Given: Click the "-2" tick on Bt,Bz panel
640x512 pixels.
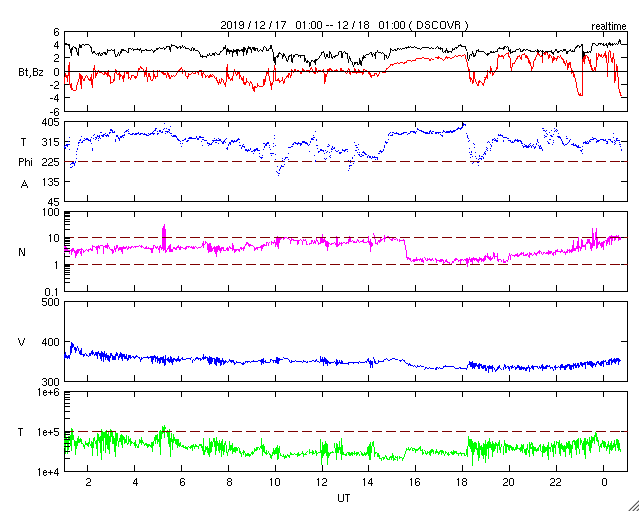Looking at the screenshot, I should [54, 85].
